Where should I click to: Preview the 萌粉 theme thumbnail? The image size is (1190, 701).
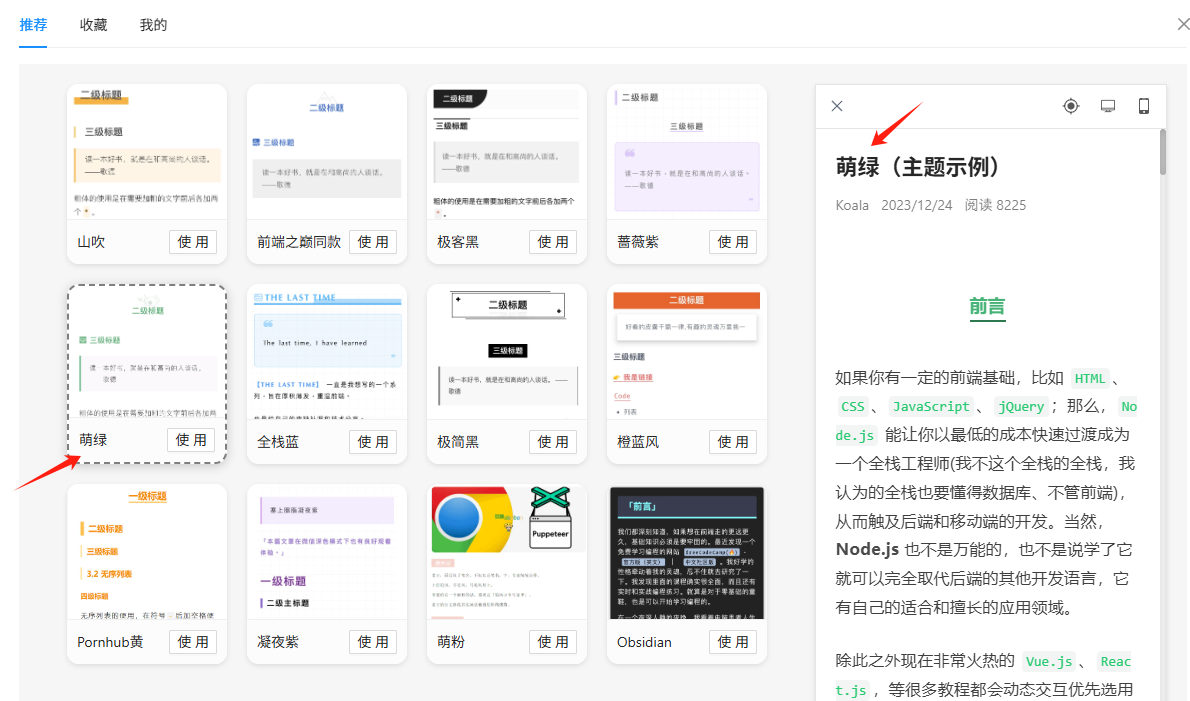(x=507, y=552)
